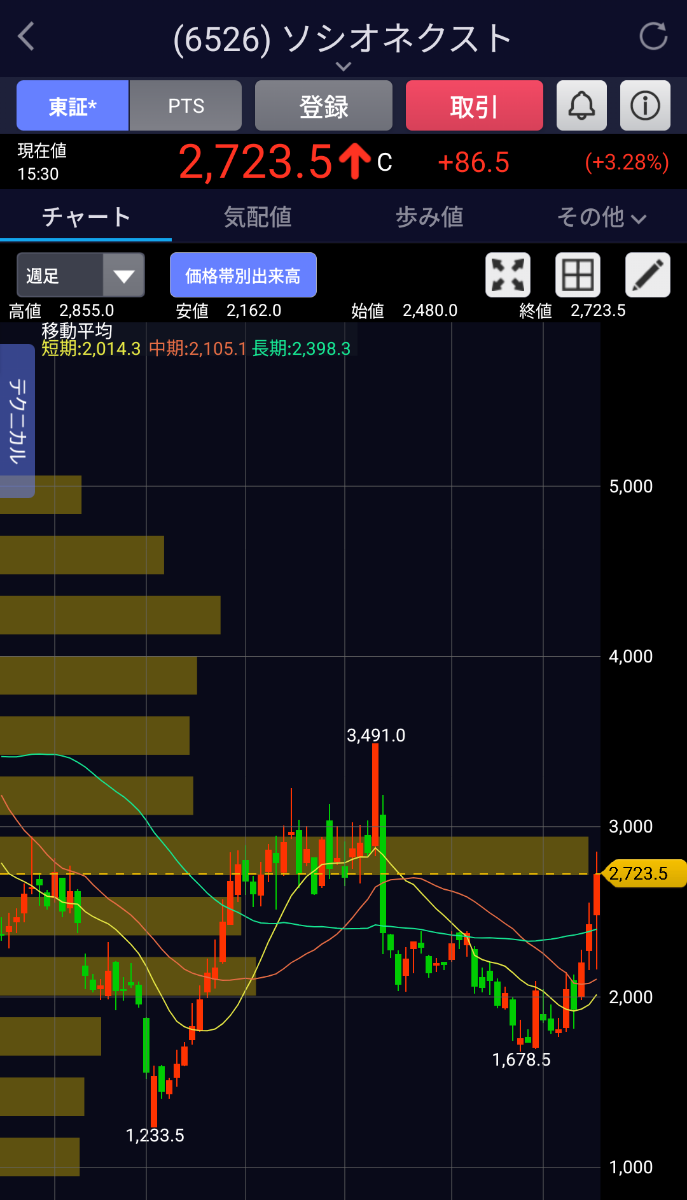Select the 東証 market toggle
This screenshot has height=1200, width=687.
73,106
